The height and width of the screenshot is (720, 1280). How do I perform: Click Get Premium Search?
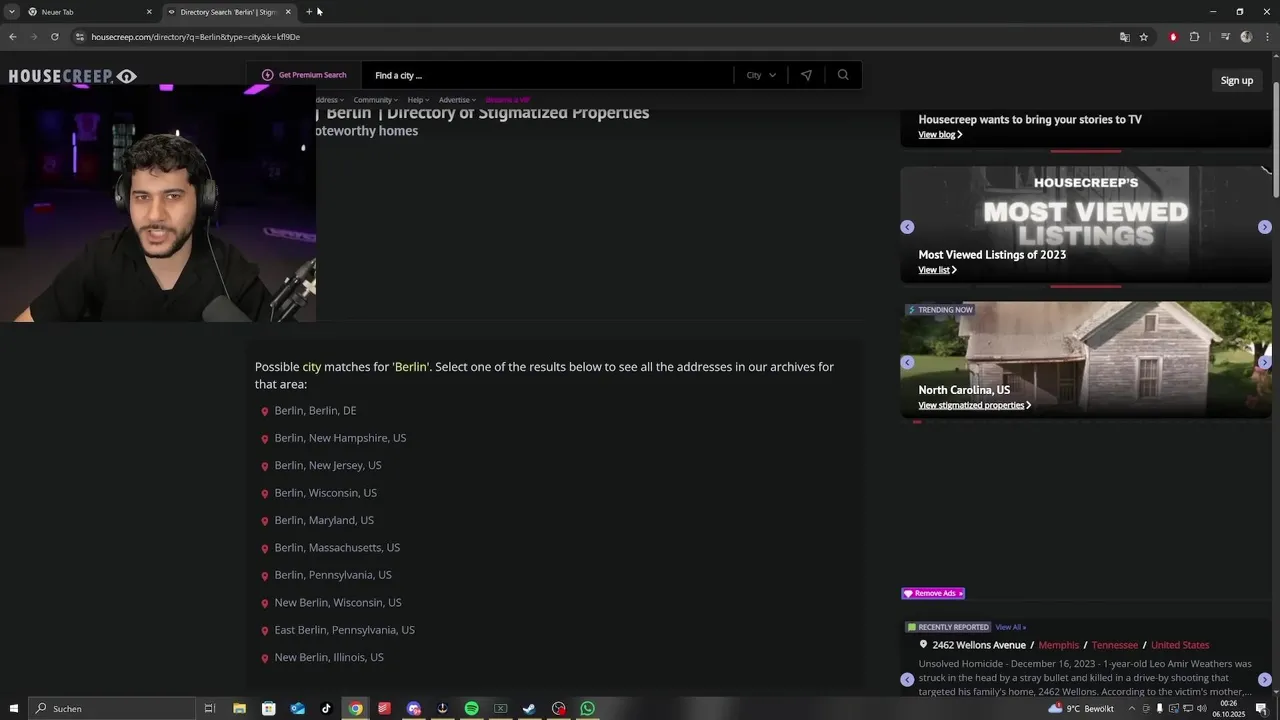coord(304,75)
